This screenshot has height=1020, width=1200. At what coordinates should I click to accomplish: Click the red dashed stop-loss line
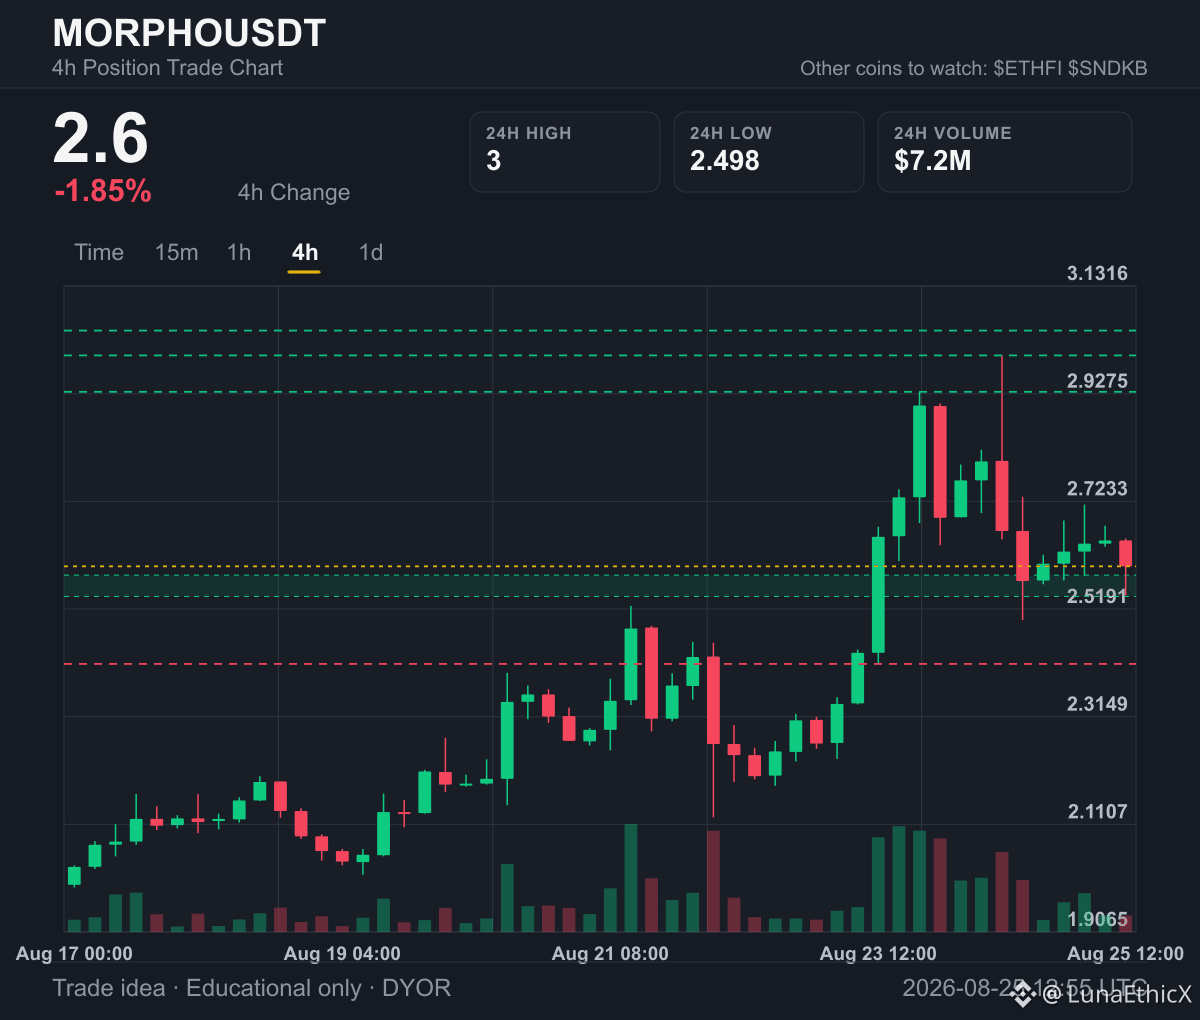[600, 664]
